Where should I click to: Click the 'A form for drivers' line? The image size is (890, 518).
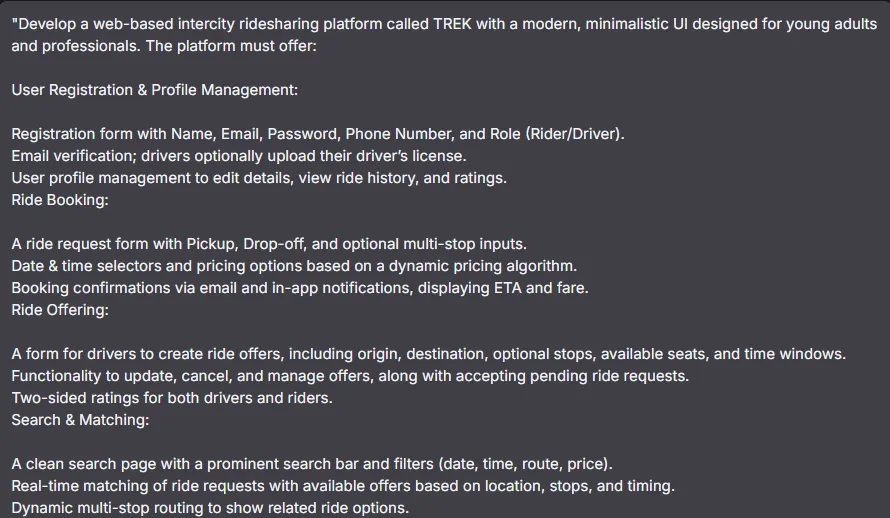(x=429, y=354)
